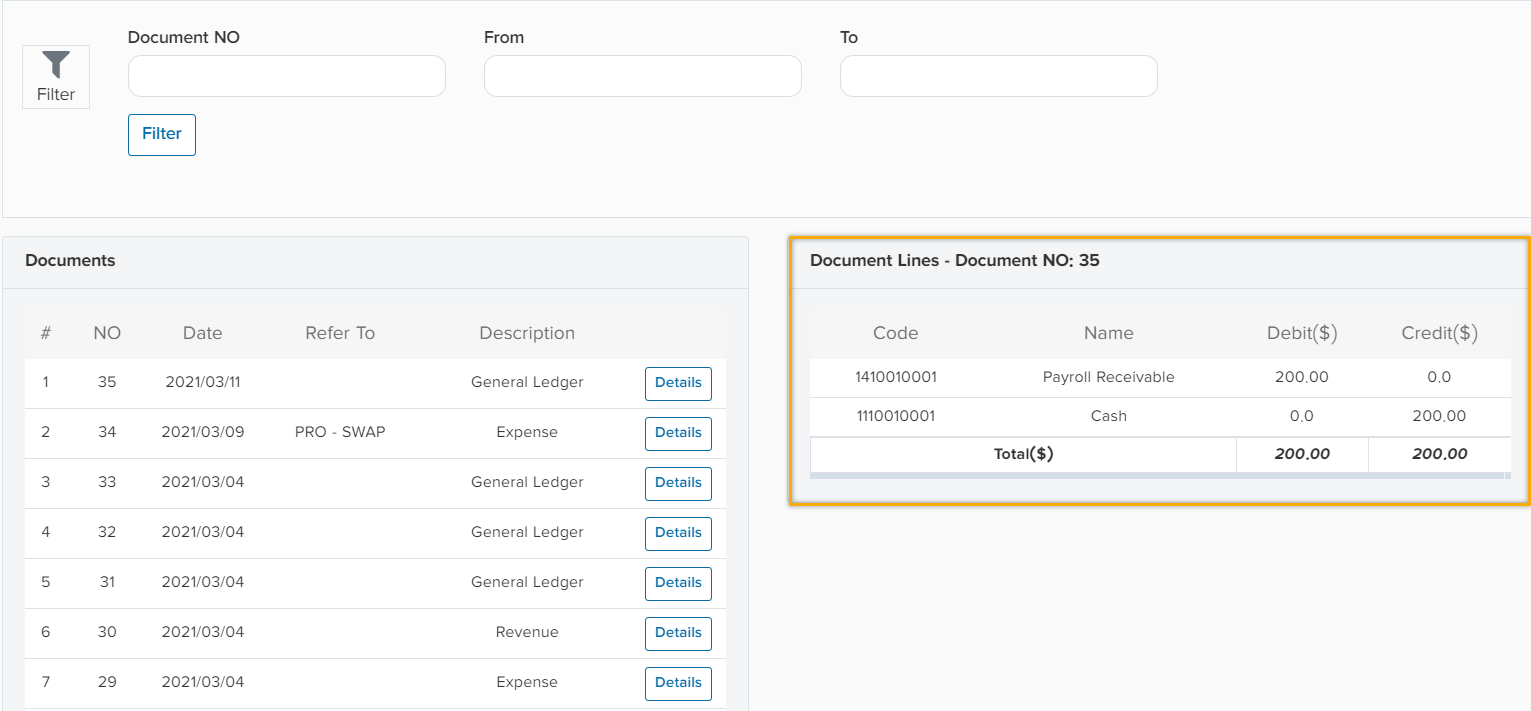Viewport: 1531px width, 711px height.
Task: Click the Date column header
Action: pos(202,333)
